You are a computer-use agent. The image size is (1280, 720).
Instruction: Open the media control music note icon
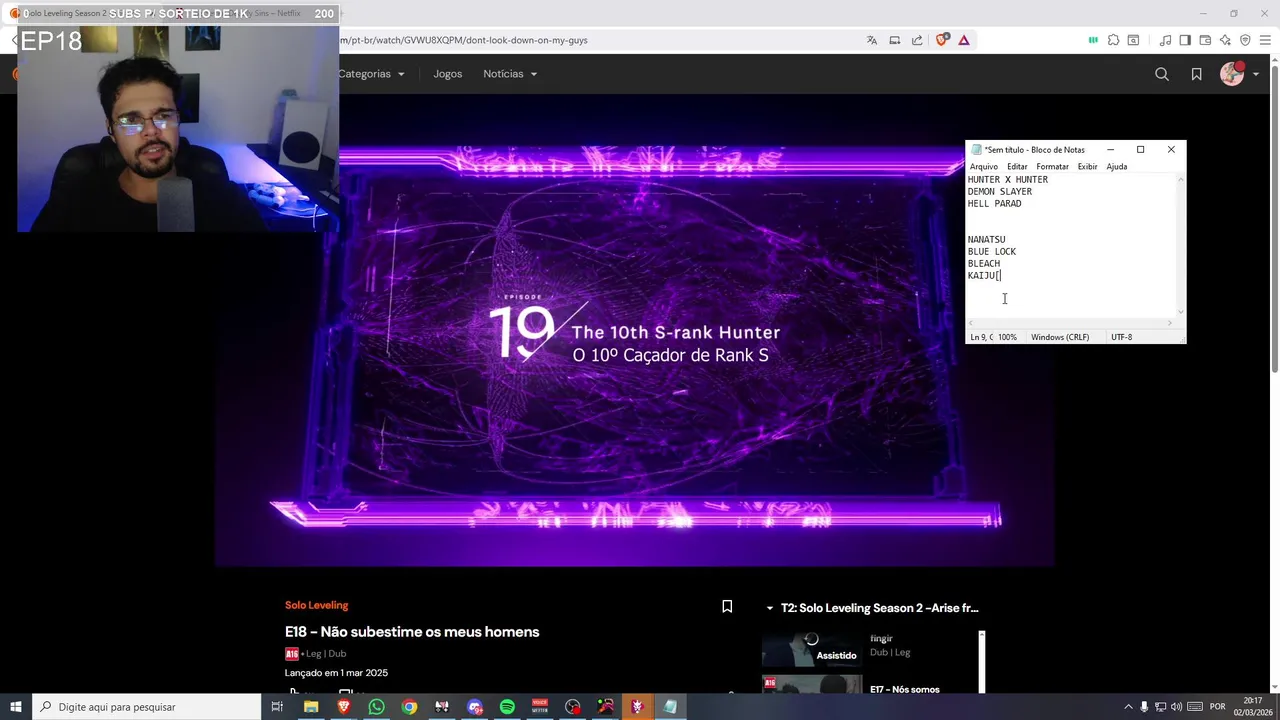(1165, 40)
